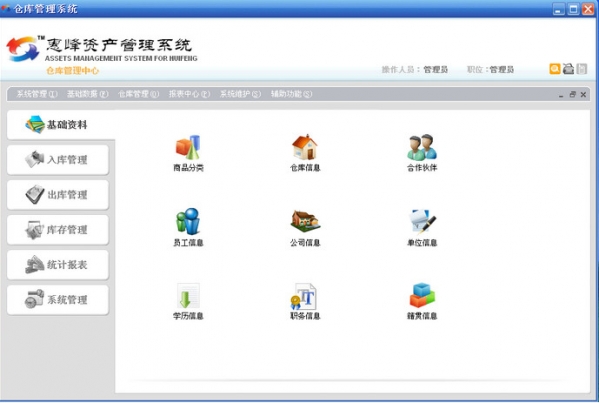
Task: Click the 职位 管理员 text
Action: (x=490, y=70)
